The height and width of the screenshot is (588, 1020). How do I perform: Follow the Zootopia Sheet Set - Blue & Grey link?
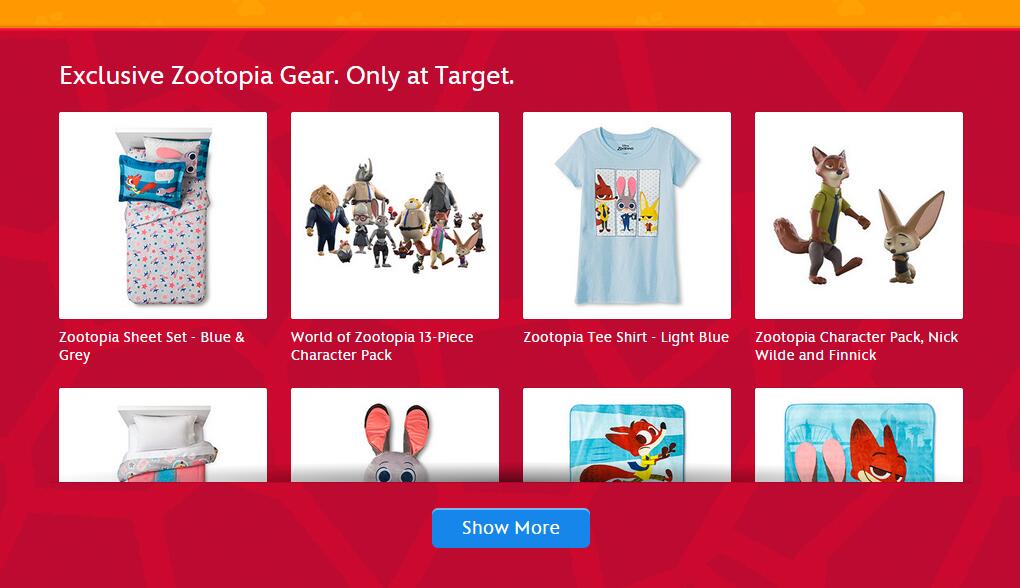click(152, 346)
